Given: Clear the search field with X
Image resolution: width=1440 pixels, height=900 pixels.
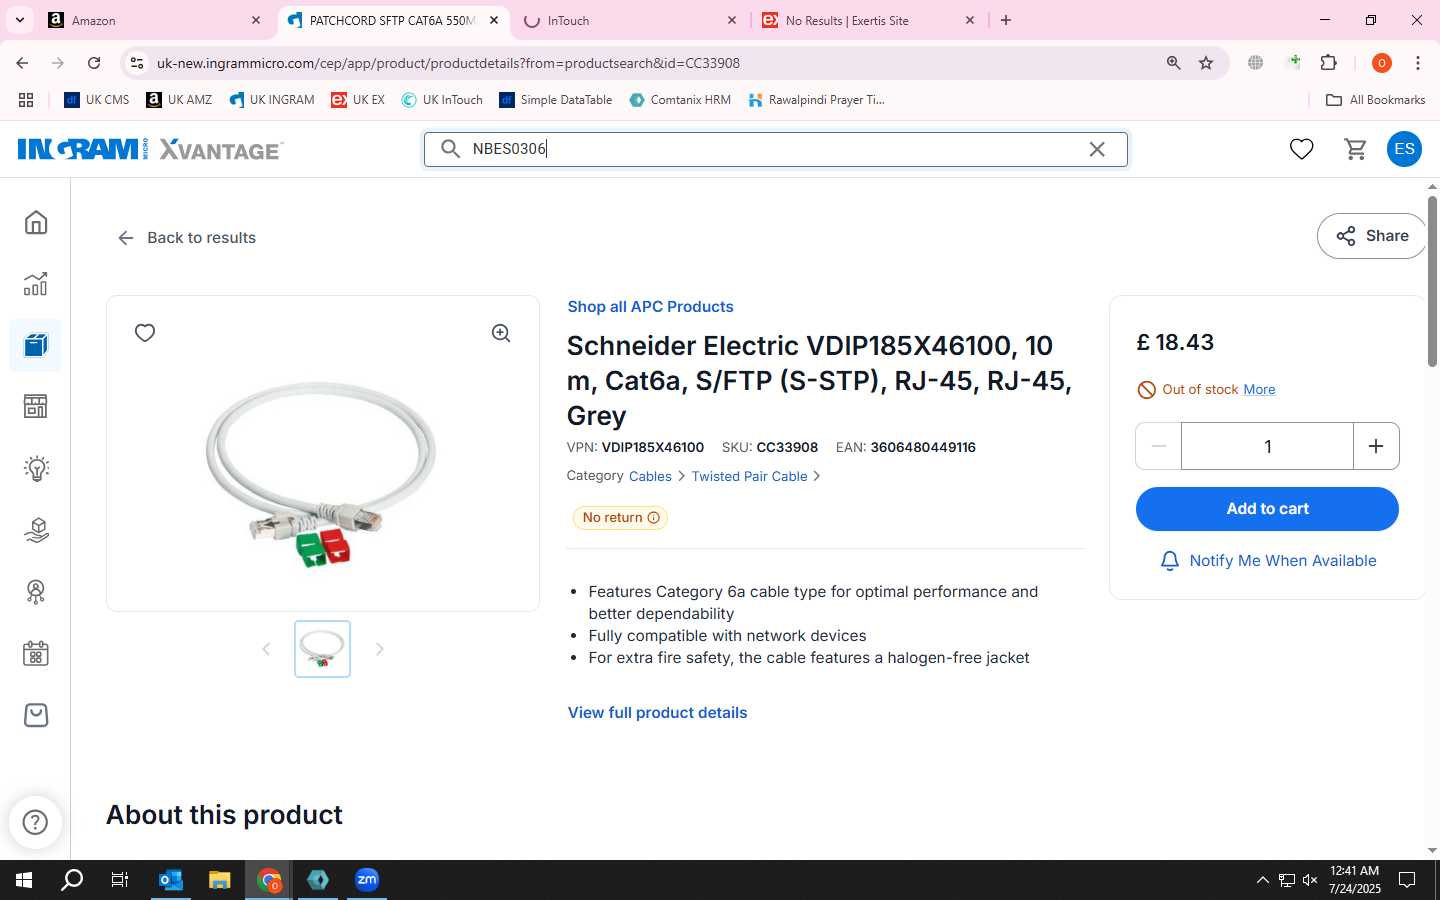Looking at the screenshot, I should pyautogui.click(x=1097, y=149).
